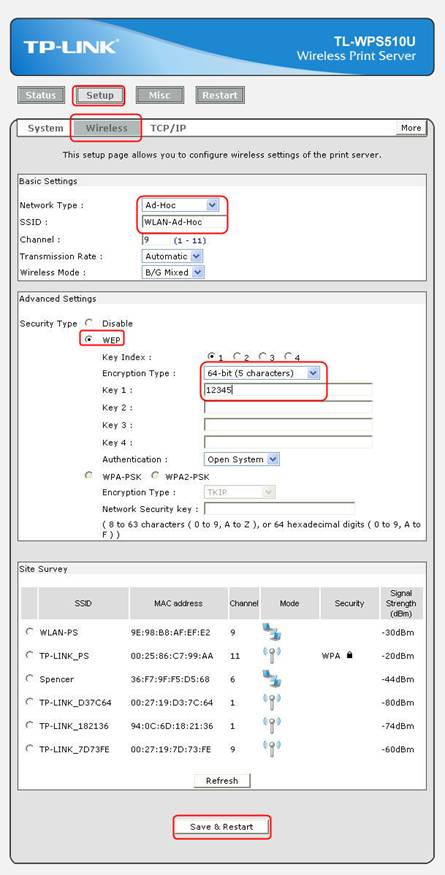Click the -30dBm signal strength value
Viewport: 445px width, 875px height.
click(x=400, y=633)
